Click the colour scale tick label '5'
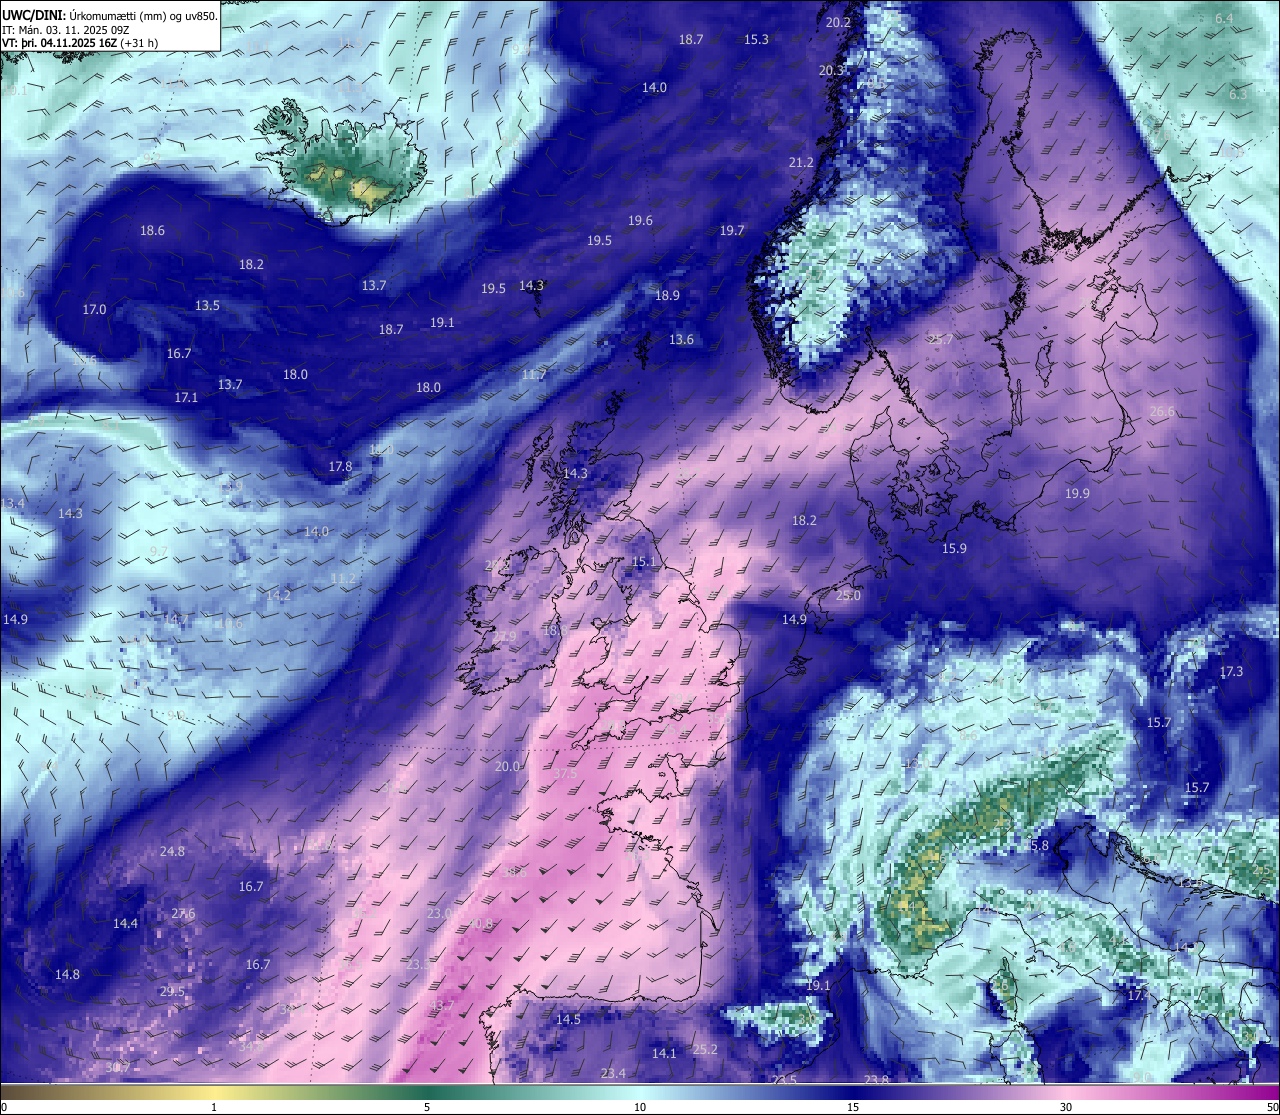 point(427,1107)
